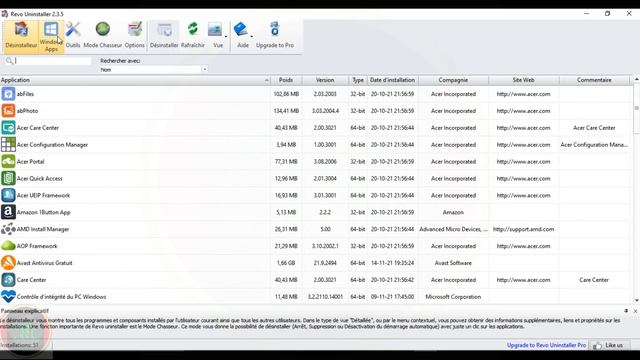
Task: Click the Care Center comment cell
Action: [594, 280]
